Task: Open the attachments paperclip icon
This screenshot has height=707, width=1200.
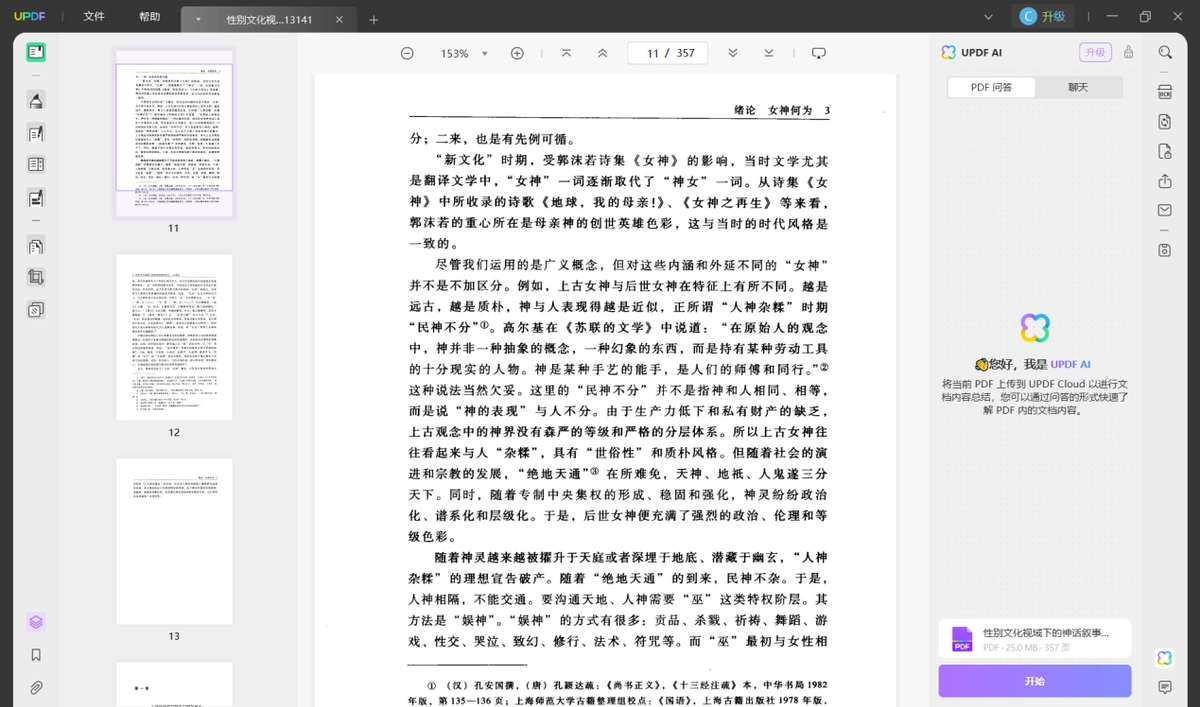Action: point(36,687)
